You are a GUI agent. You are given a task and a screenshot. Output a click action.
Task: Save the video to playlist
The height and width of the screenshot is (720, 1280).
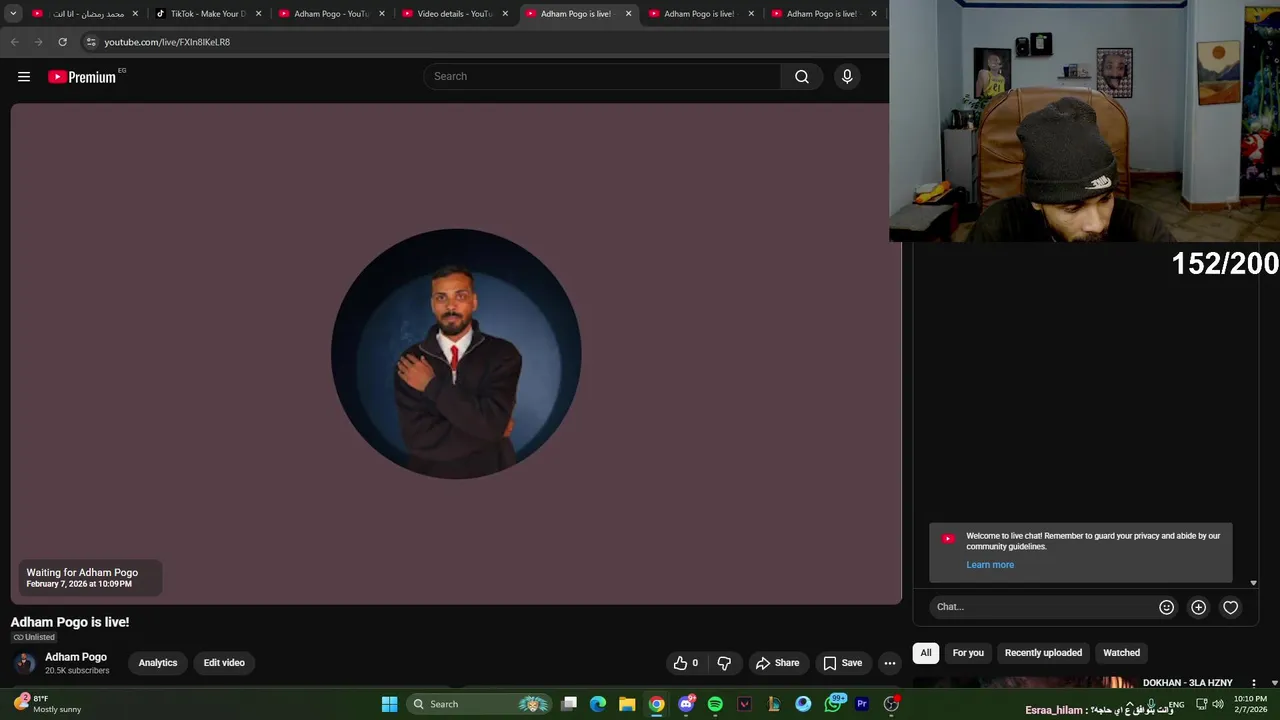842,663
